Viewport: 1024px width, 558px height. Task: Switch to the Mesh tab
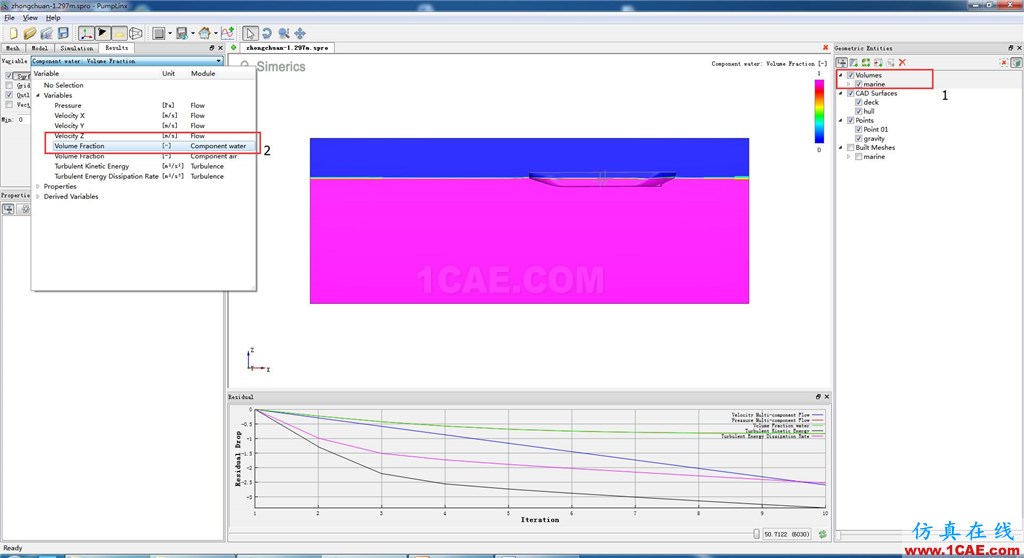click(x=12, y=48)
